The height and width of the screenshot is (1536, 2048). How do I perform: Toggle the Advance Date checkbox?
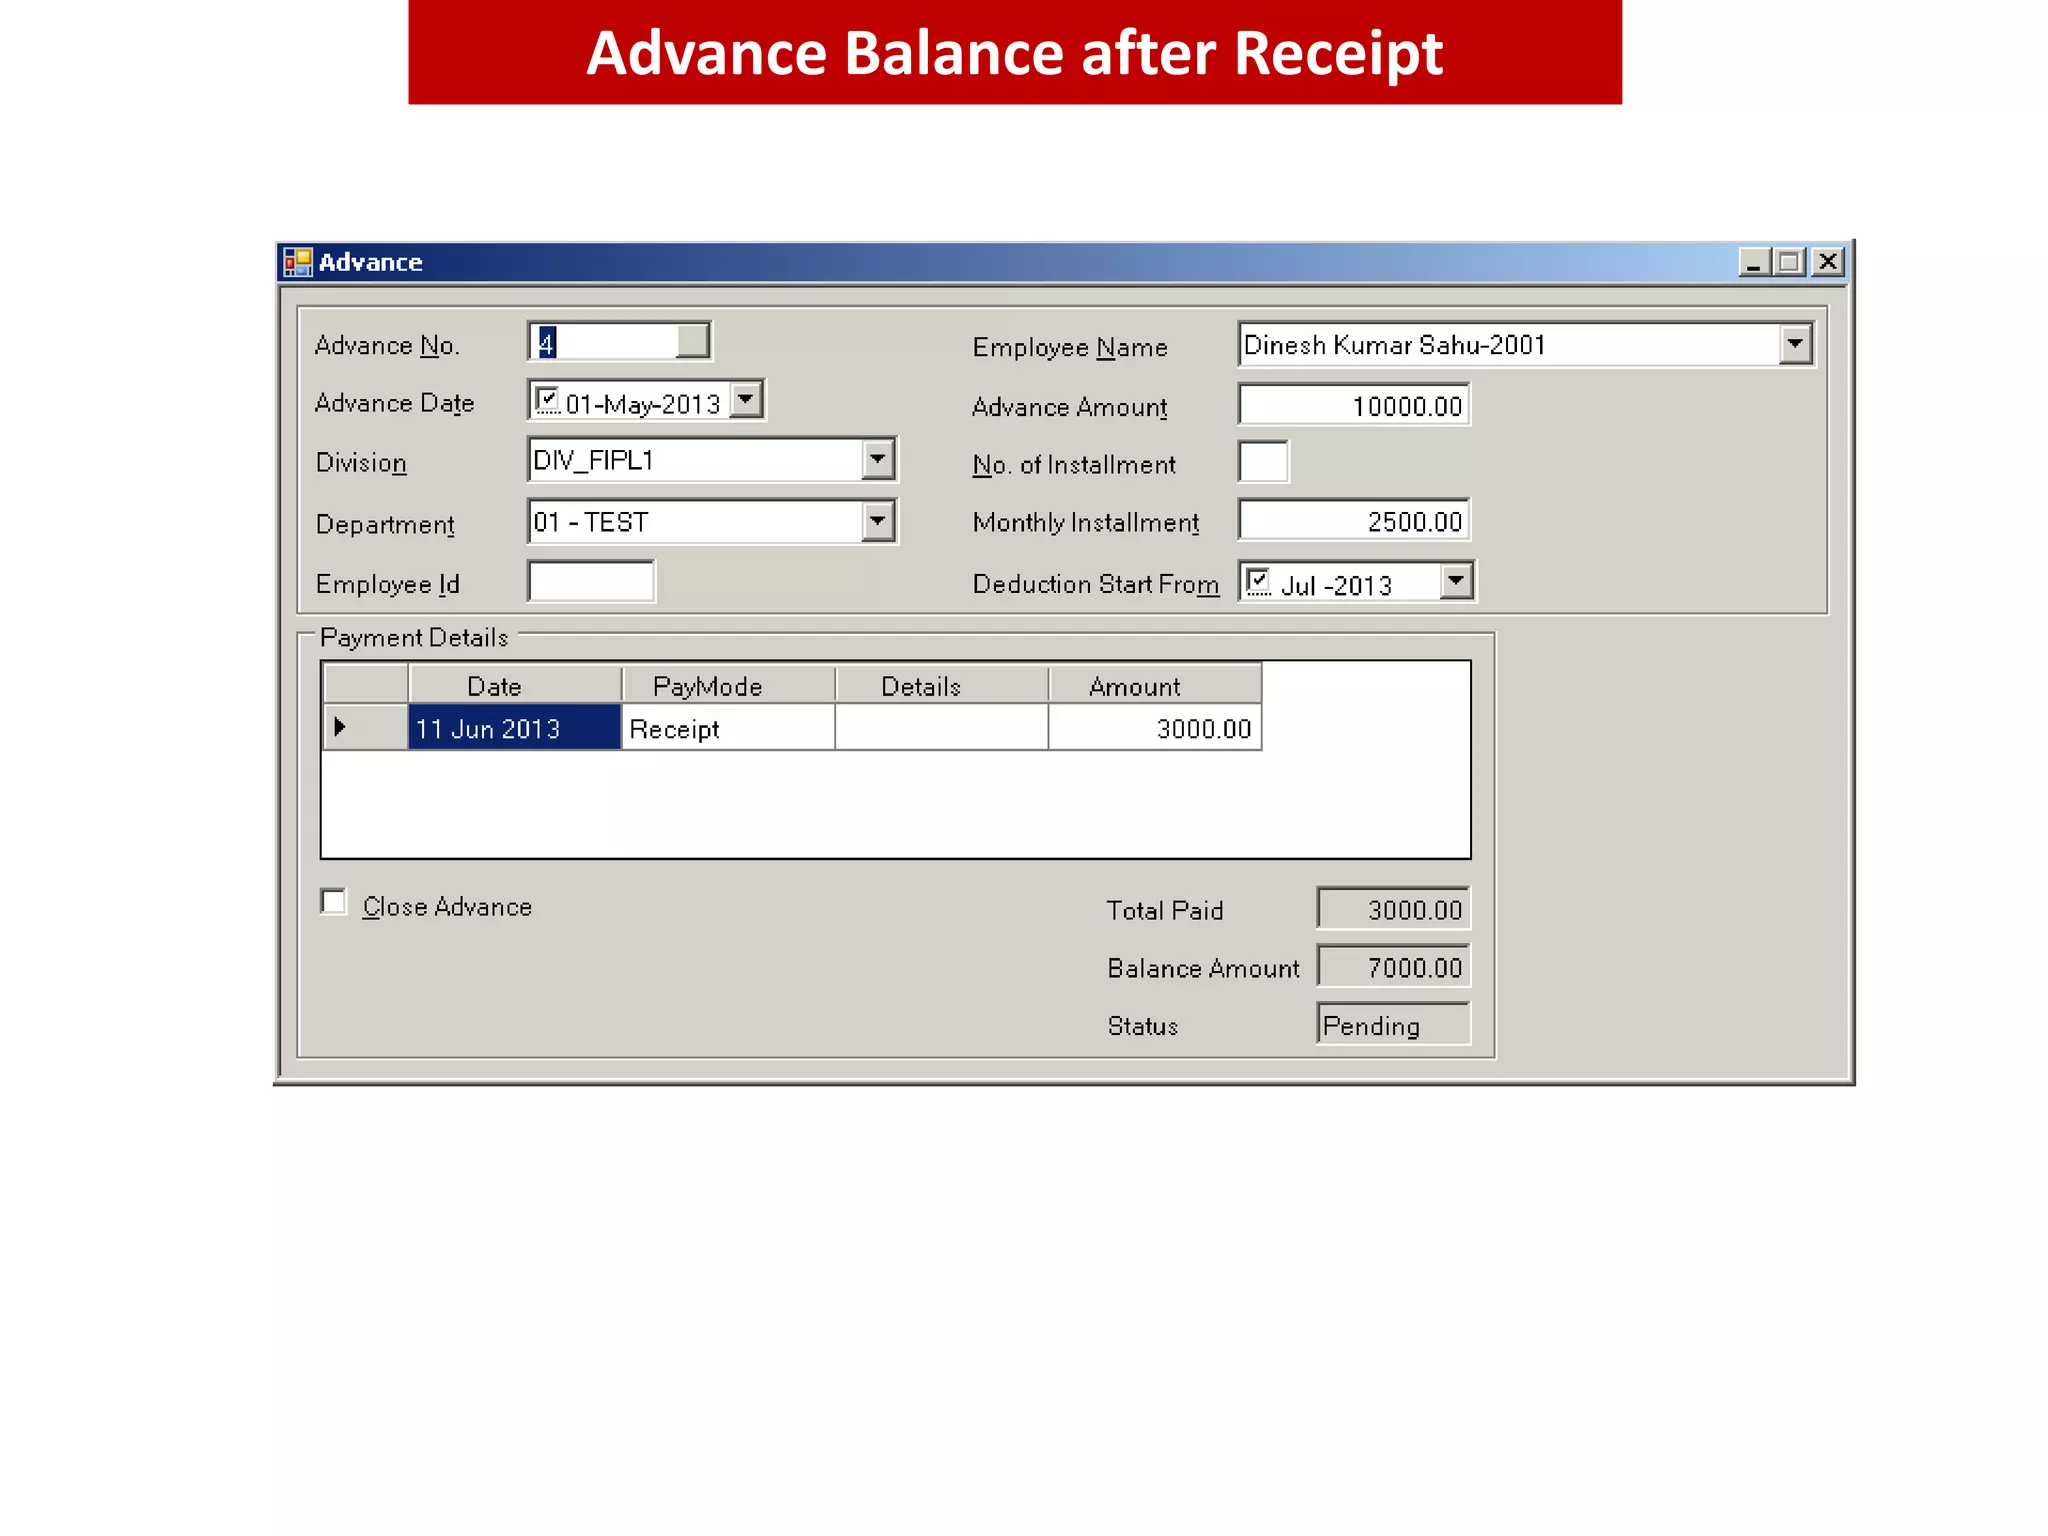point(547,401)
